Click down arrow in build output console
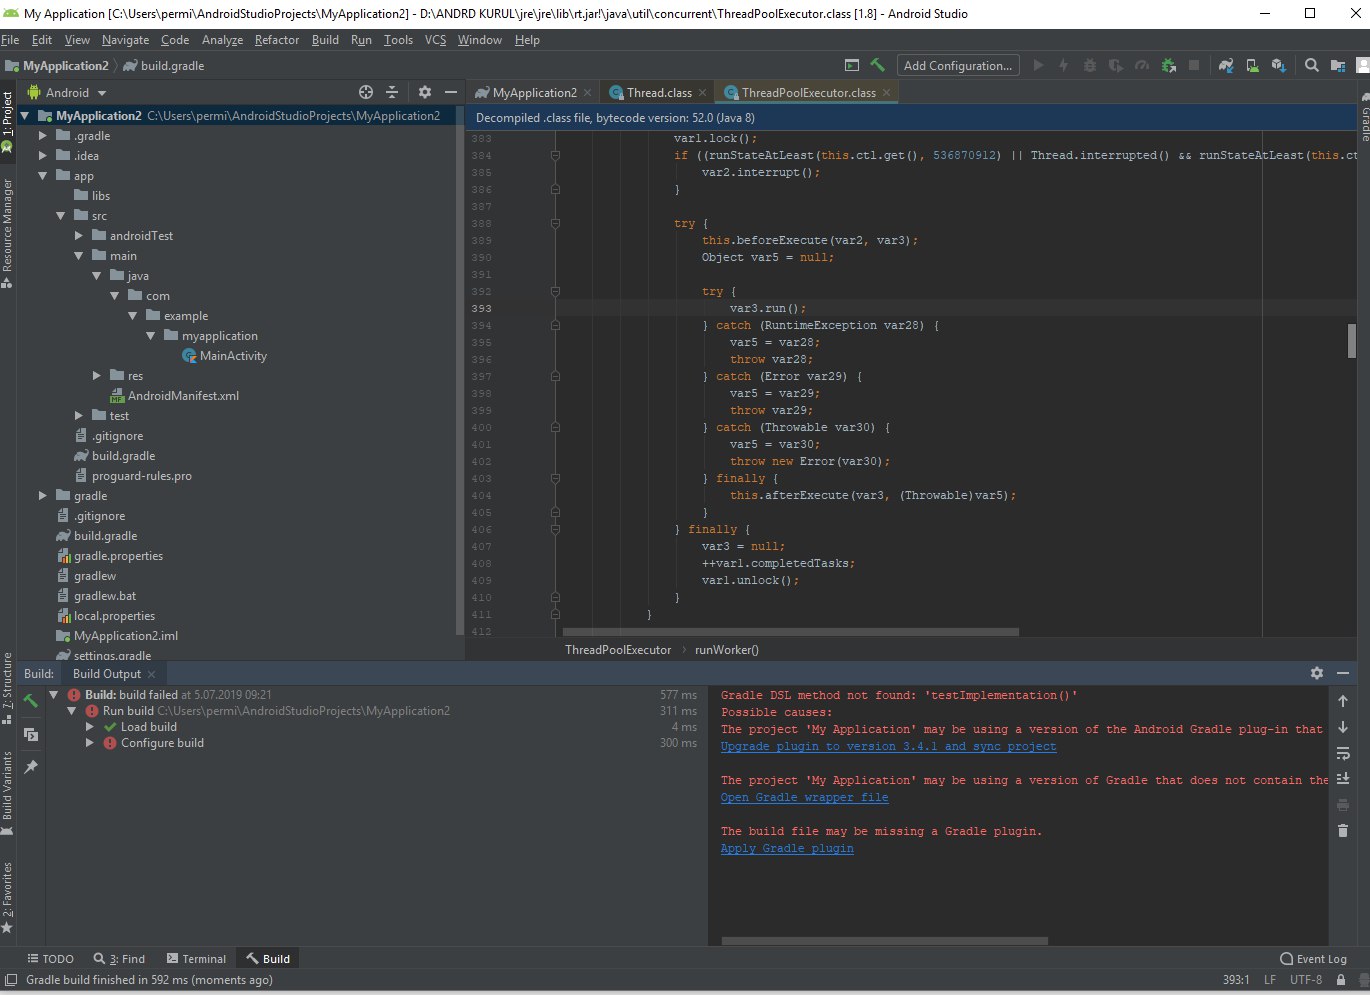The height and width of the screenshot is (995, 1370). click(1343, 727)
